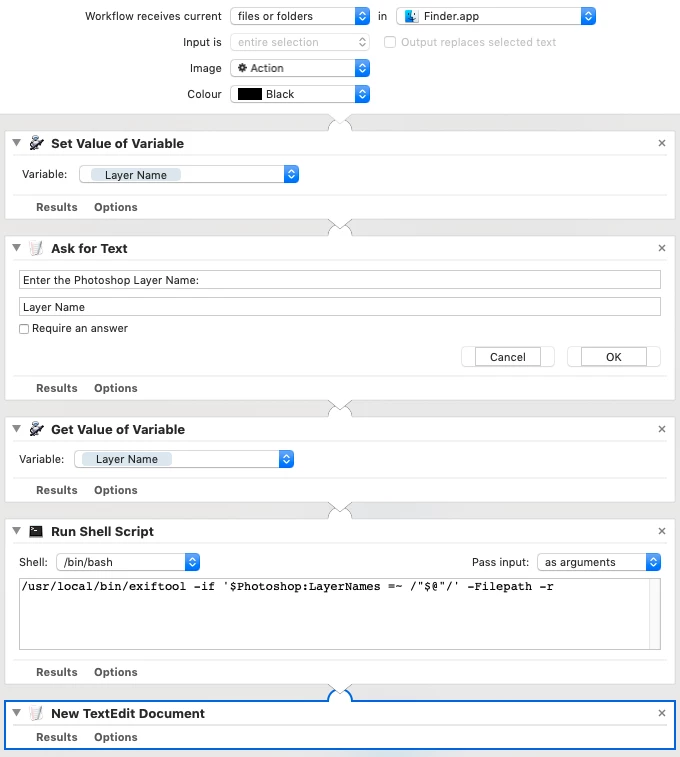Open the Shell /bin/bash dropdown

point(128,562)
